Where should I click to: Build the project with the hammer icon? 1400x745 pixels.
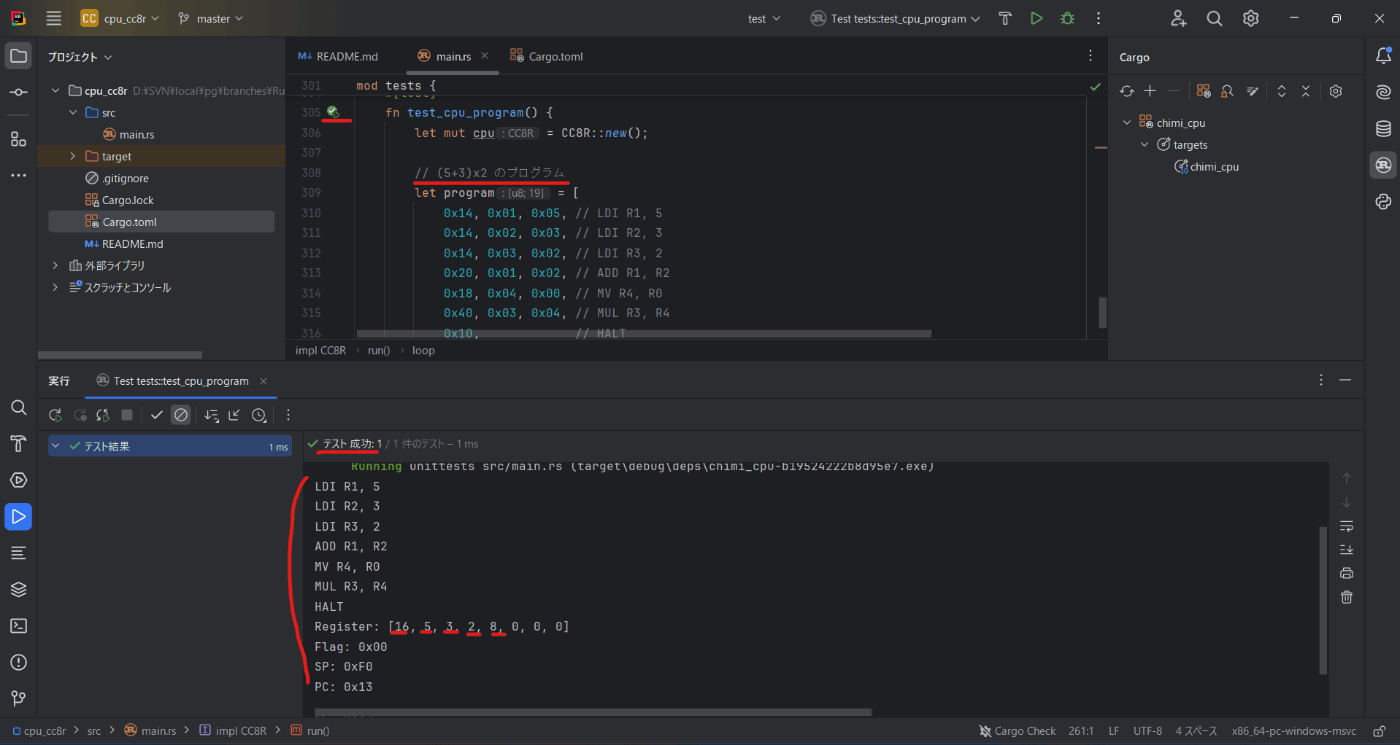coord(1005,17)
